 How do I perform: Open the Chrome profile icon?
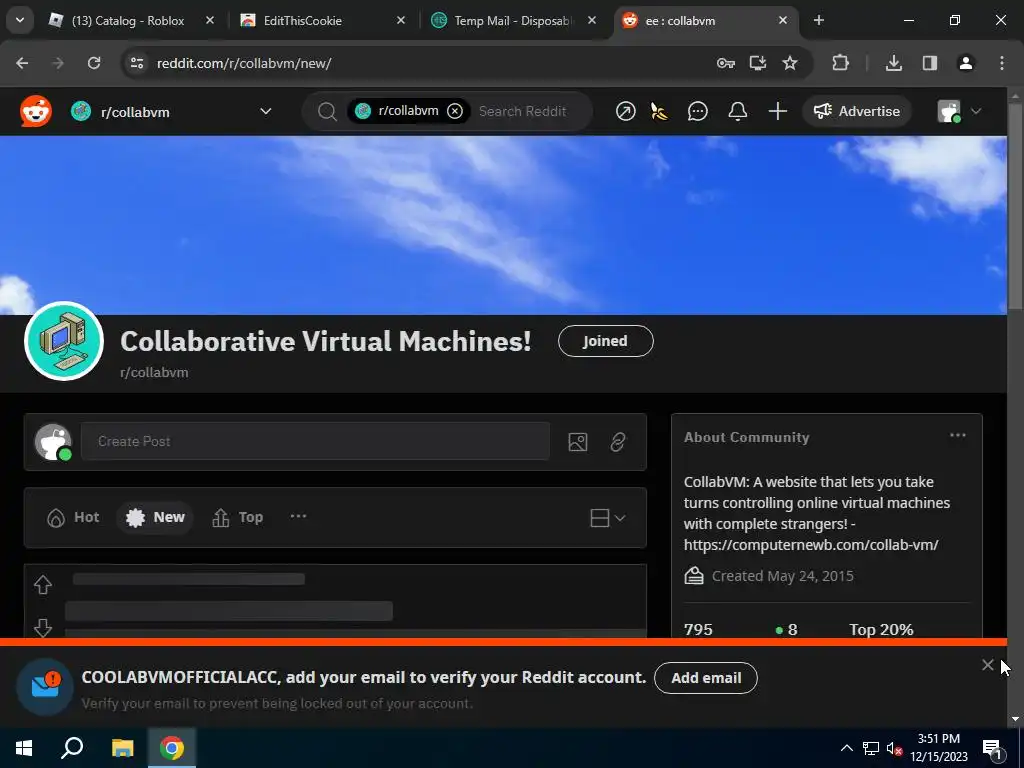pyautogui.click(x=965, y=63)
